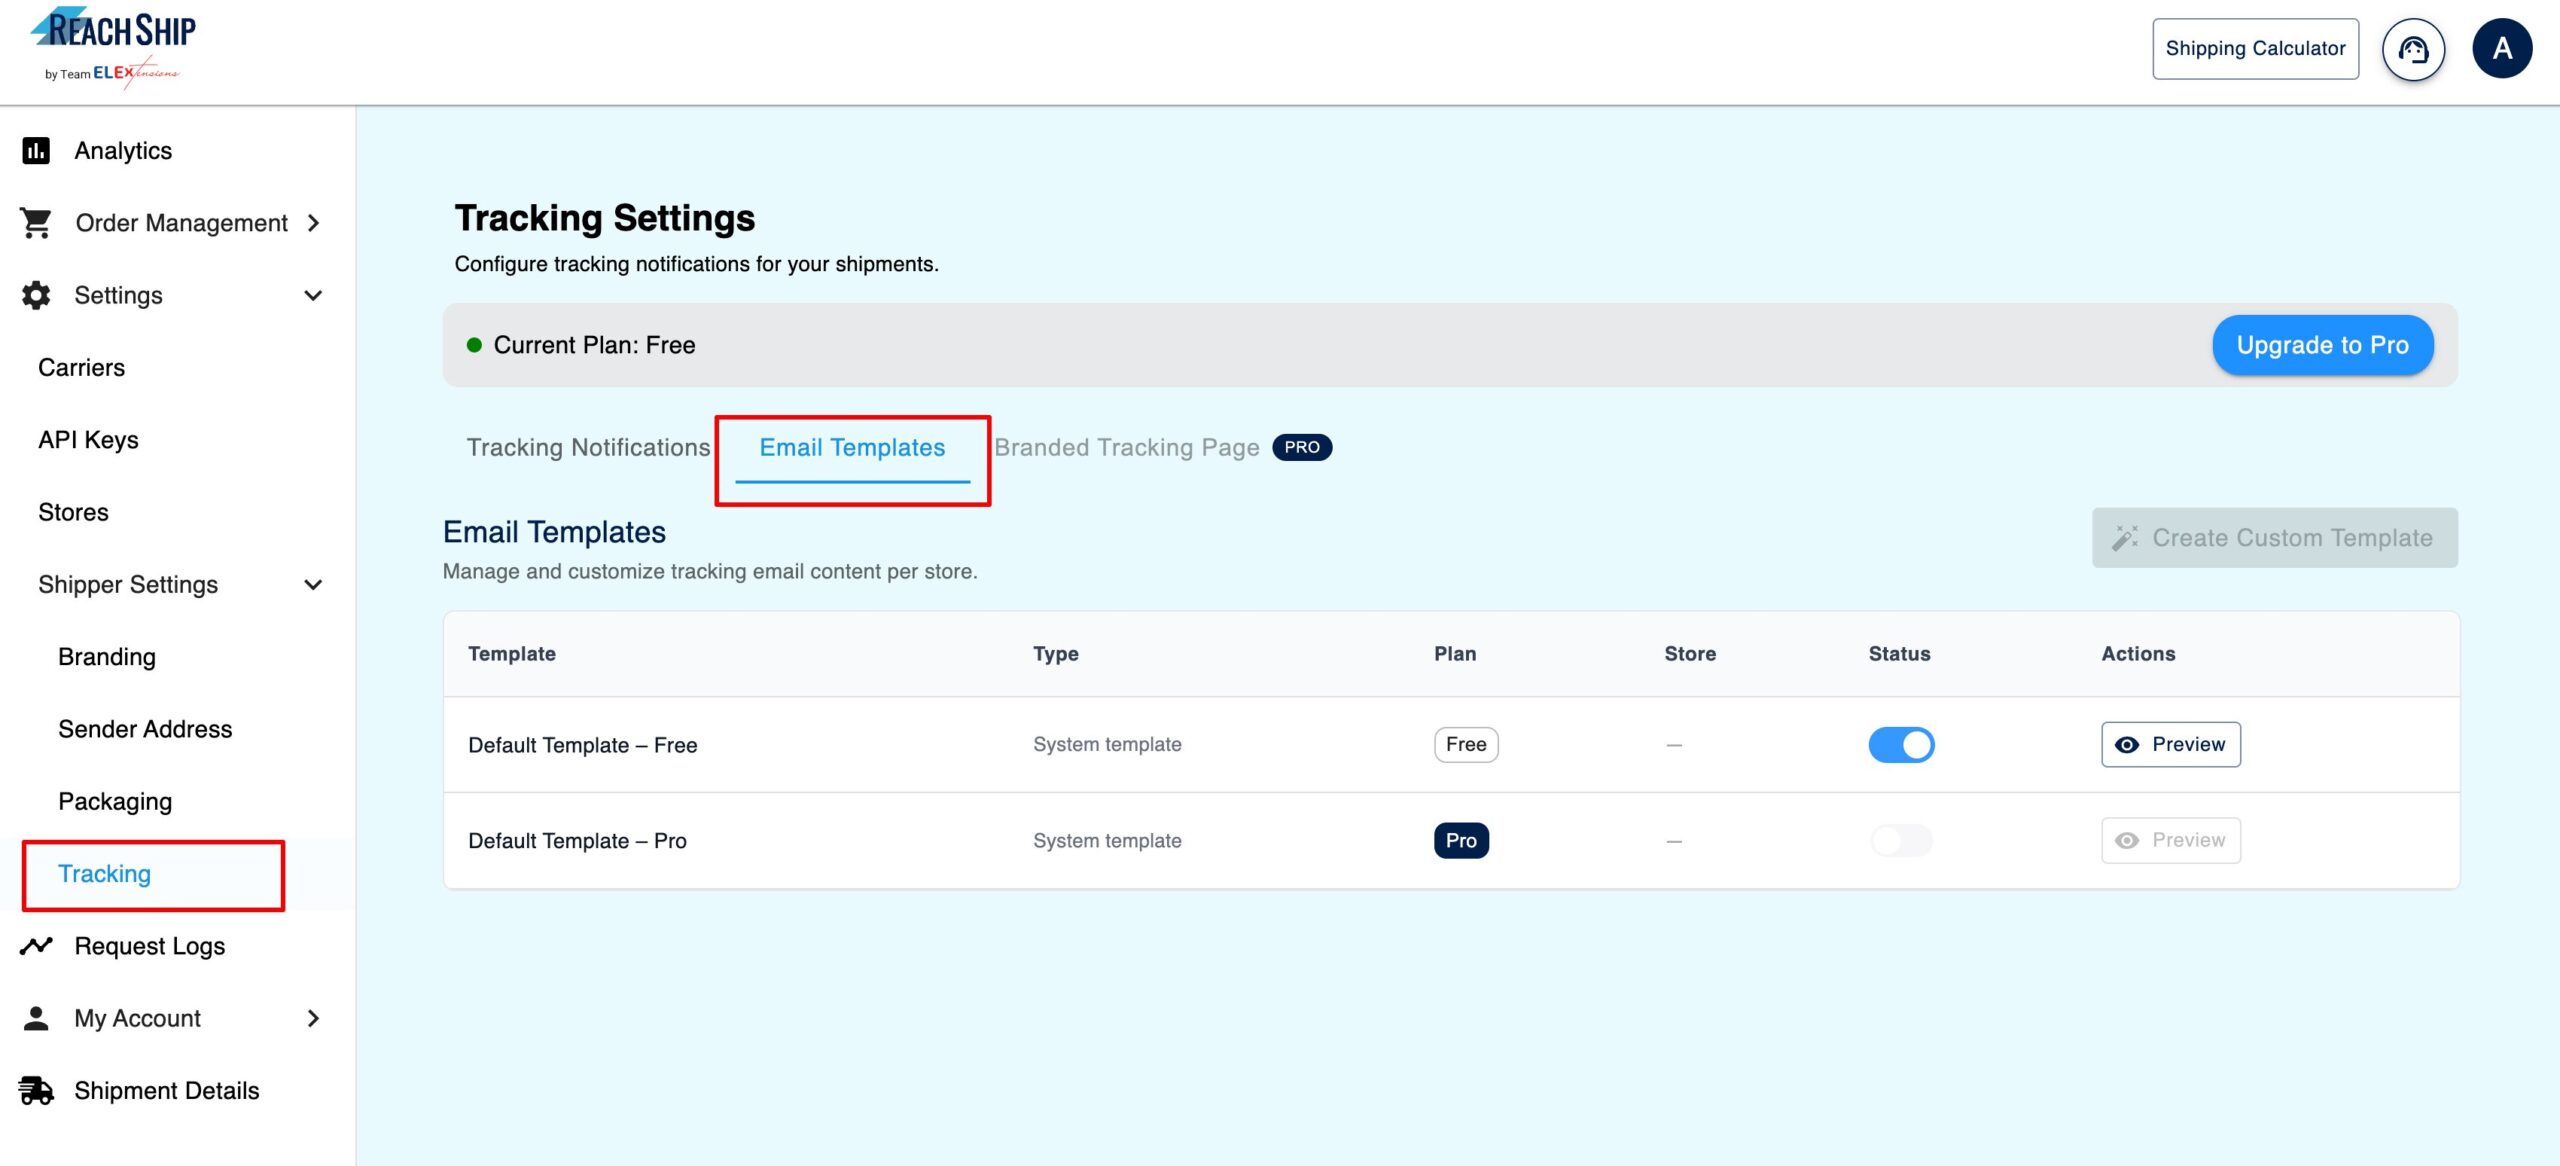
Task: Open Analytics in the sidebar
Action: [x=123, y=151]
